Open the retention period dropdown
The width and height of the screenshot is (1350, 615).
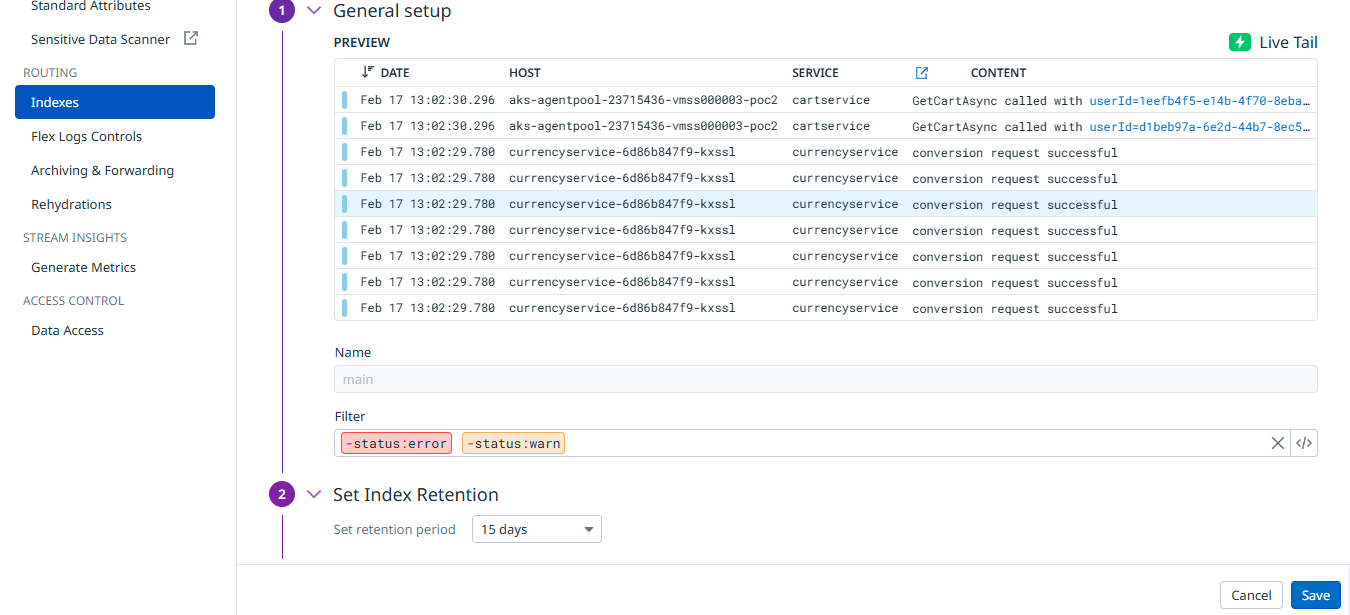[x=536, y=529]
